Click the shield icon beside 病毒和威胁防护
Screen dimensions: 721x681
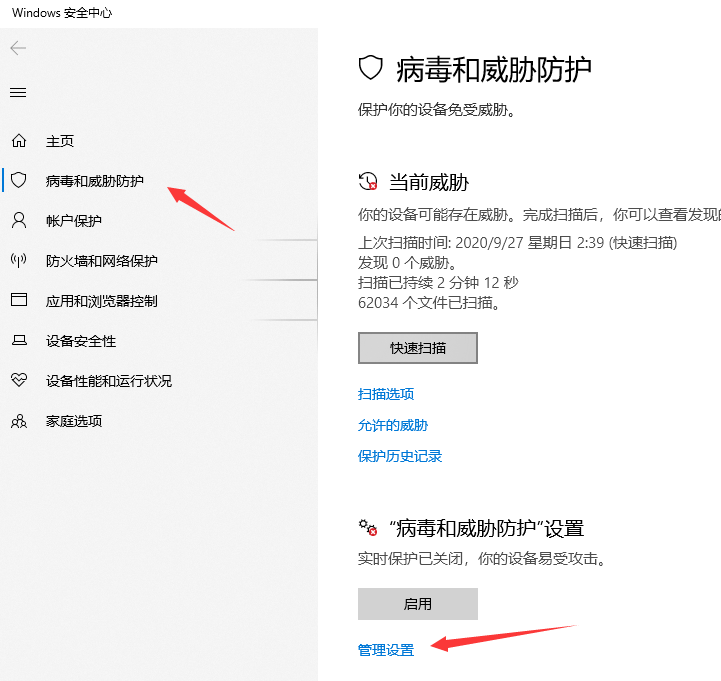click(18, 181)
